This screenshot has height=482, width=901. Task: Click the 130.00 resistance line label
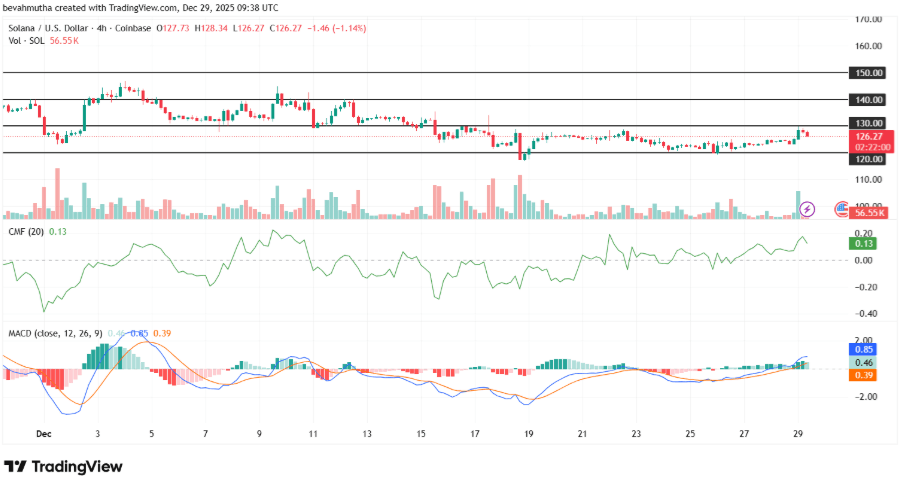[868, 123]
